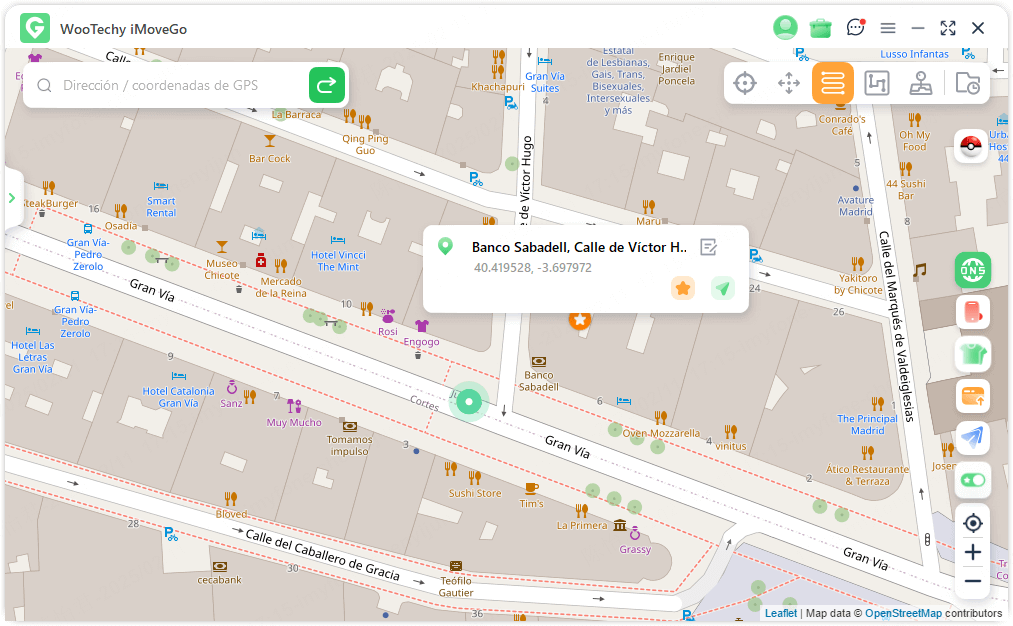Select the Multi-spot route mode icon

pyautogui.click(x=877, y=84)
